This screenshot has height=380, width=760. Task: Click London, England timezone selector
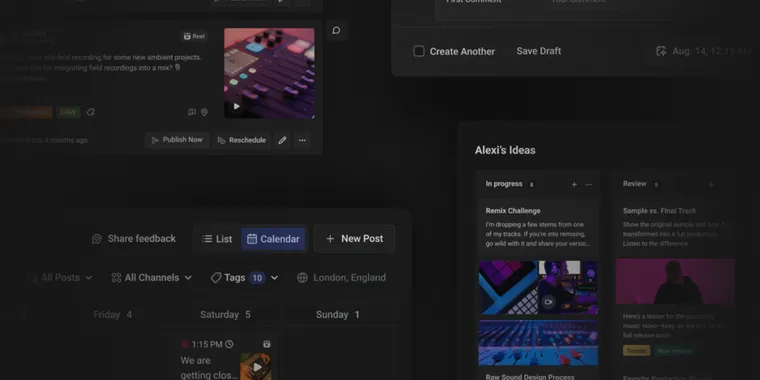pyautogui.click(x=342, y=278)
